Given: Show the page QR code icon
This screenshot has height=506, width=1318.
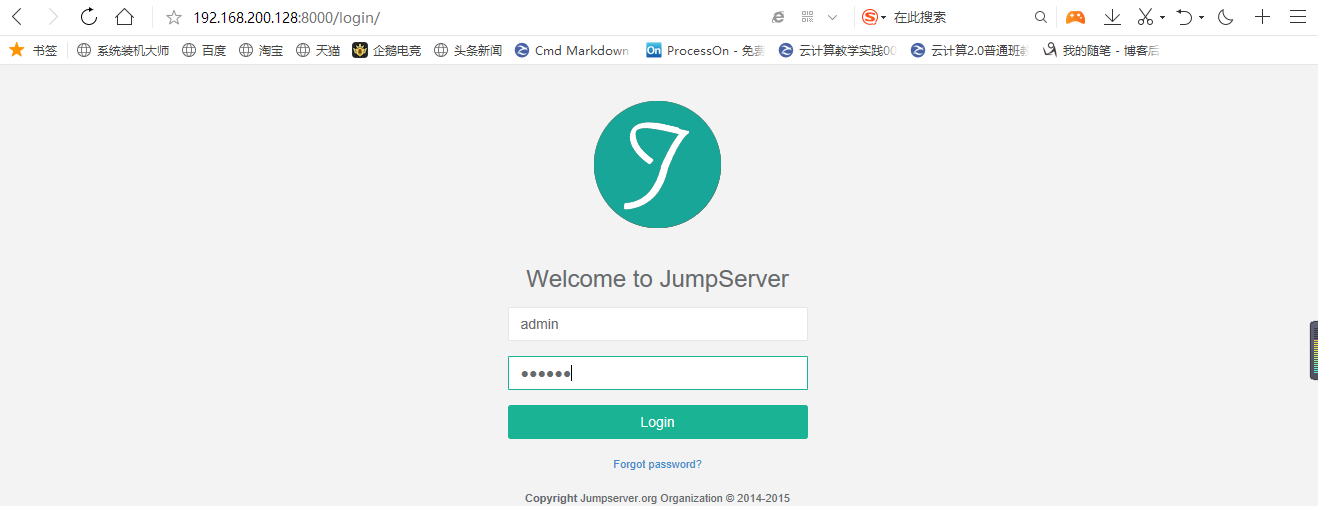Looking at the screenshot, I should click(807, 17).
